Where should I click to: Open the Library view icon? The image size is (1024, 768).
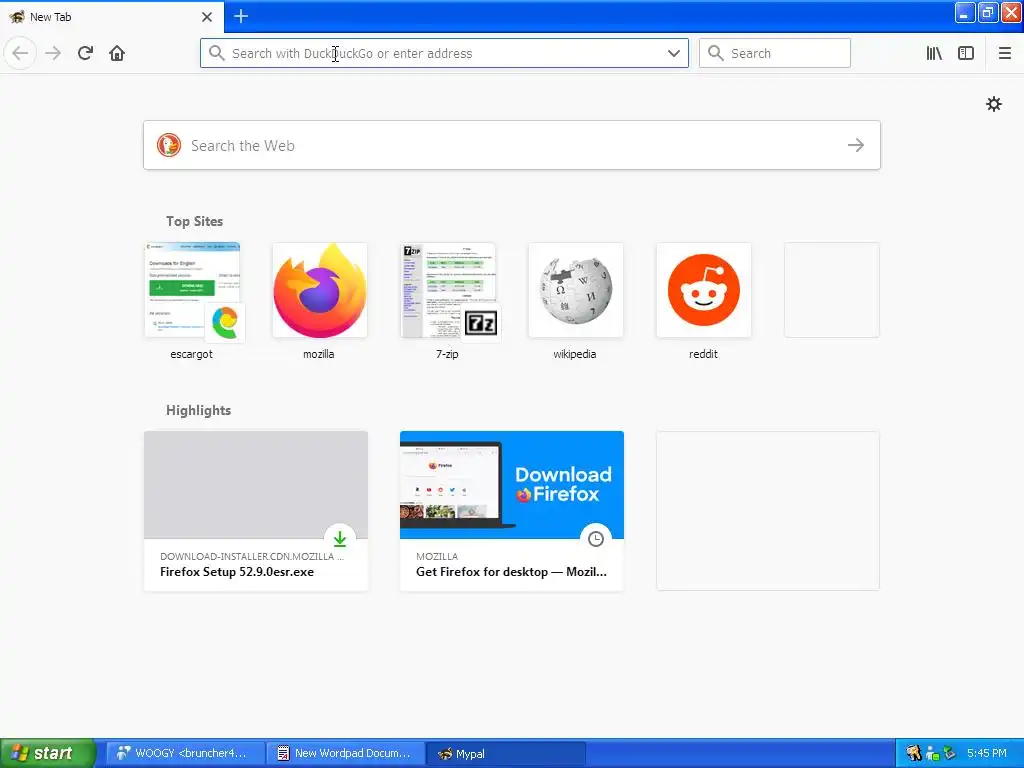[934, 53]
